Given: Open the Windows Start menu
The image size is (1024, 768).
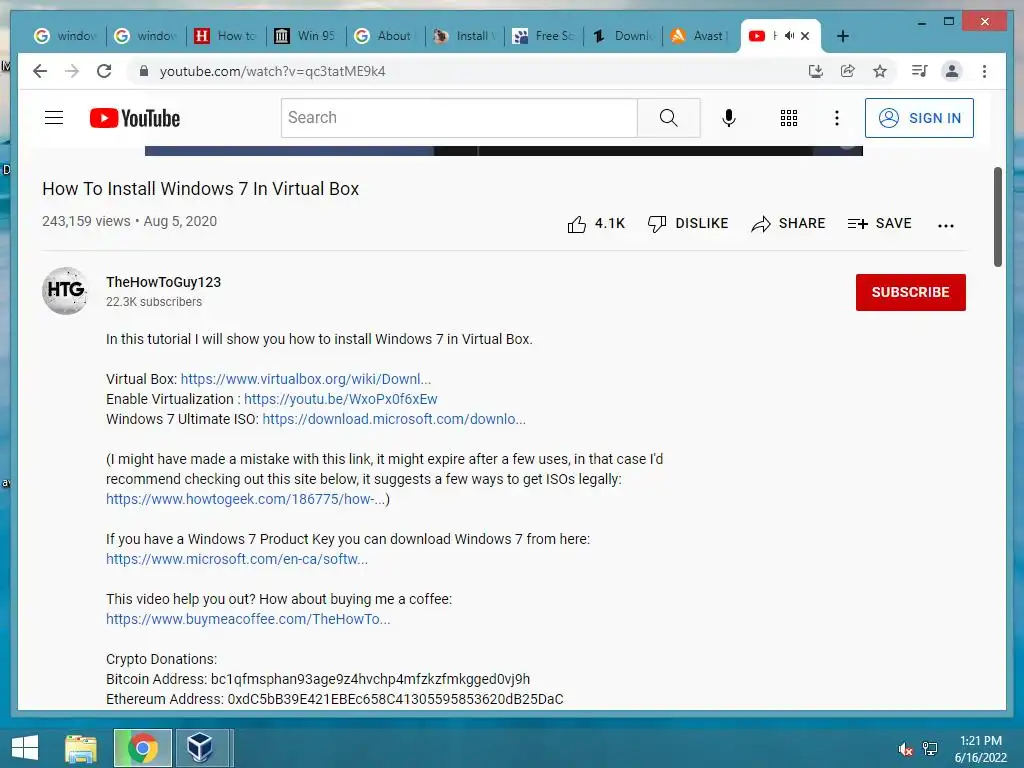Looking at the screenshot, I should [25, 748].
